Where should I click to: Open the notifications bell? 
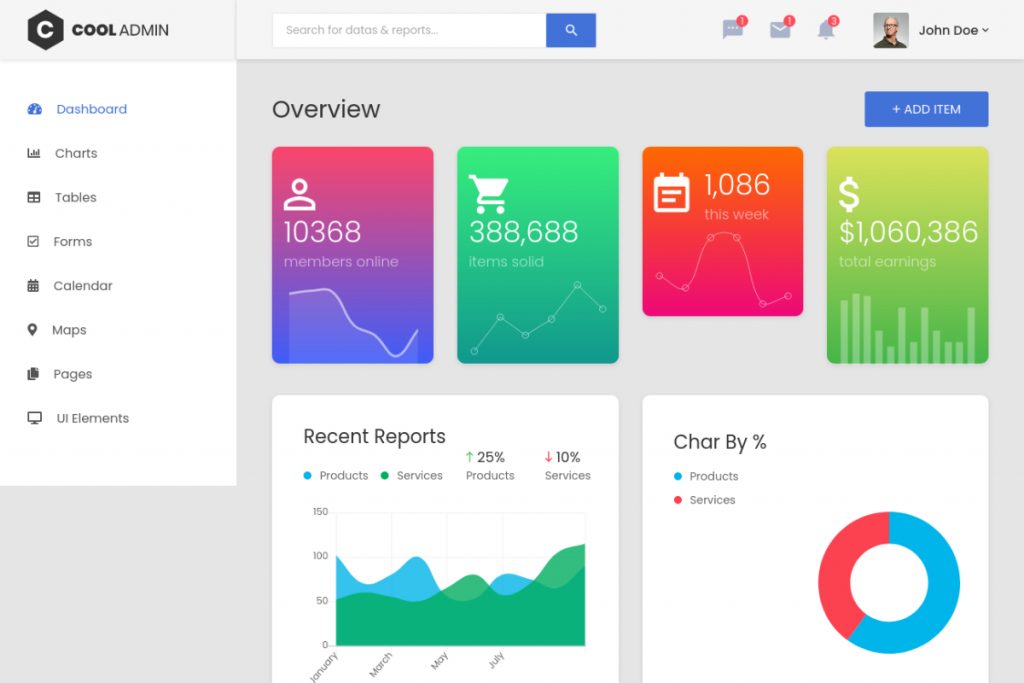coord(827,30)
